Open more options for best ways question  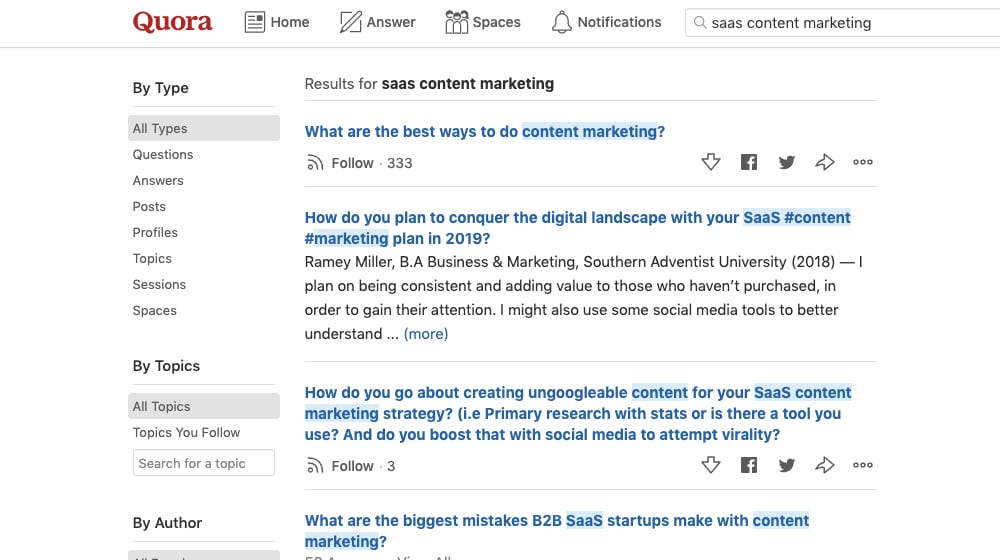click(x=862, y=162)
